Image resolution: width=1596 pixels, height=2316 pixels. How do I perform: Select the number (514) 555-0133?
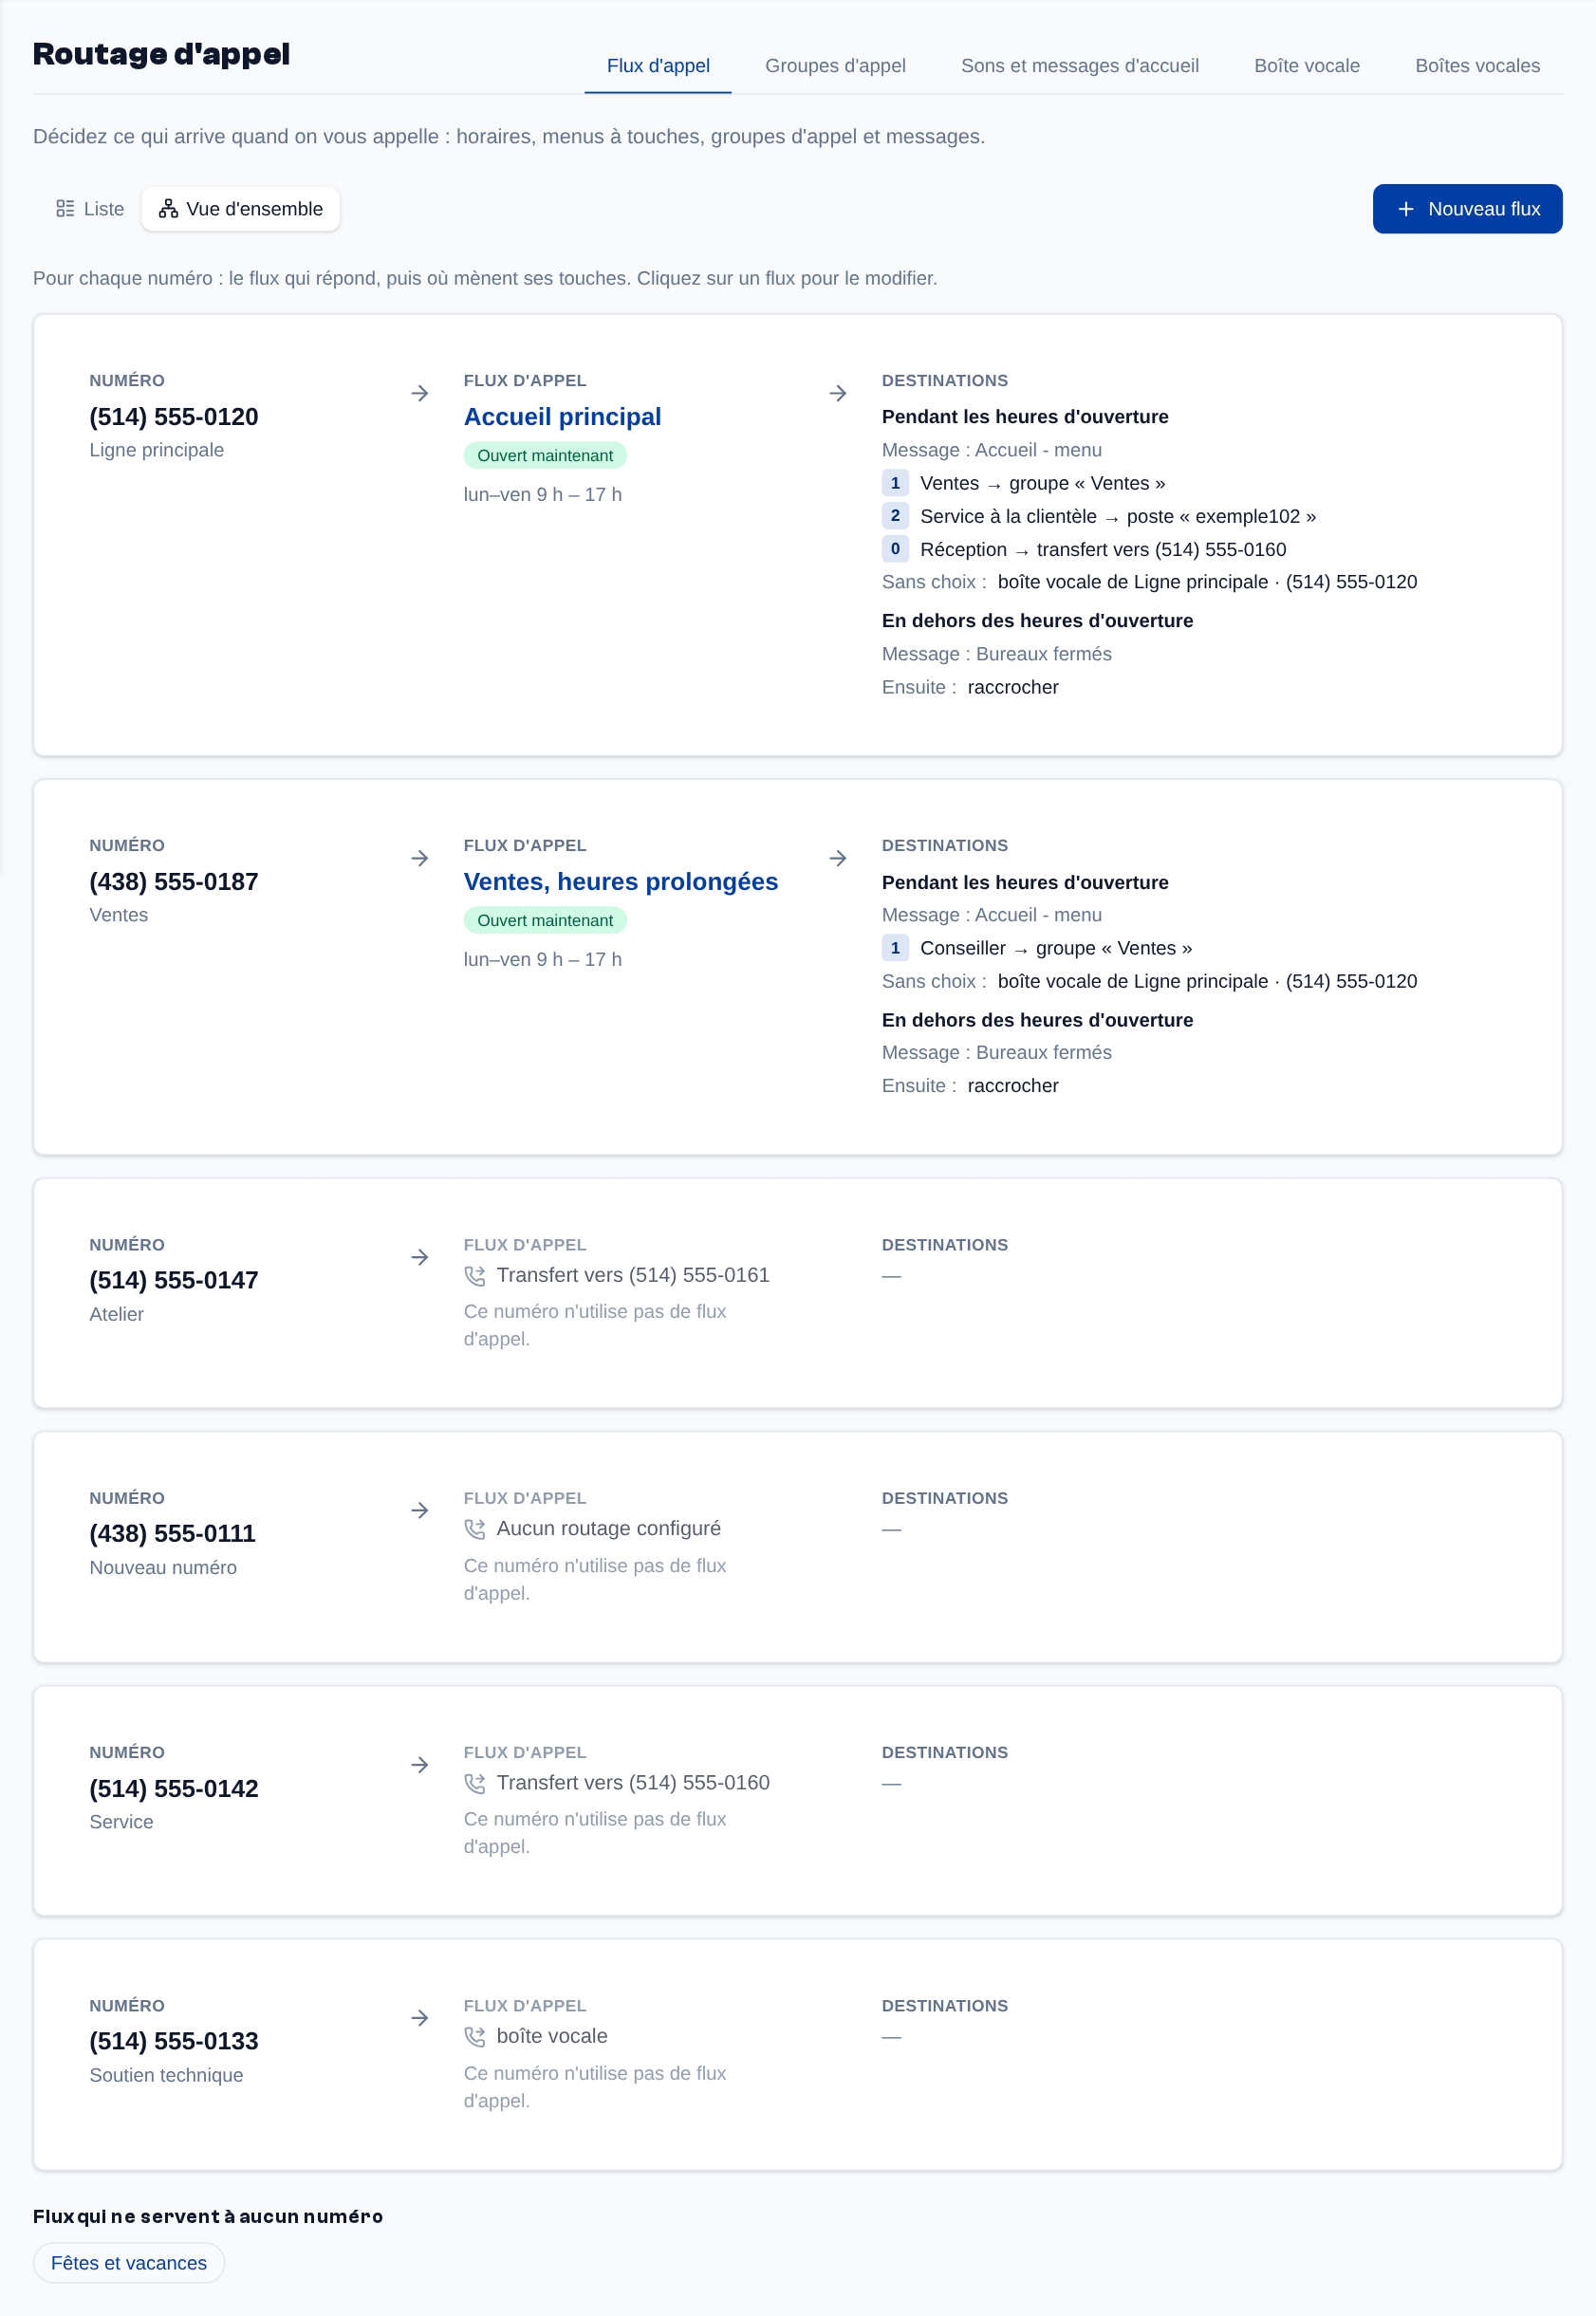coord(174,2042)
